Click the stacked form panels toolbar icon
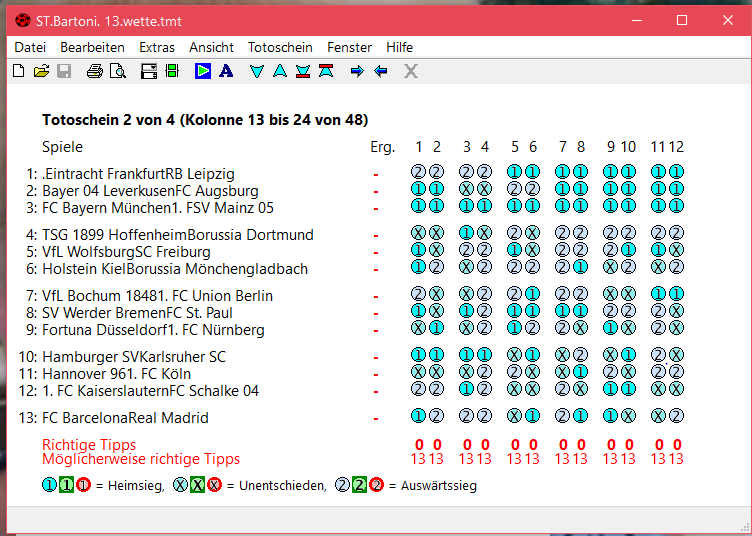 point(149,71)
